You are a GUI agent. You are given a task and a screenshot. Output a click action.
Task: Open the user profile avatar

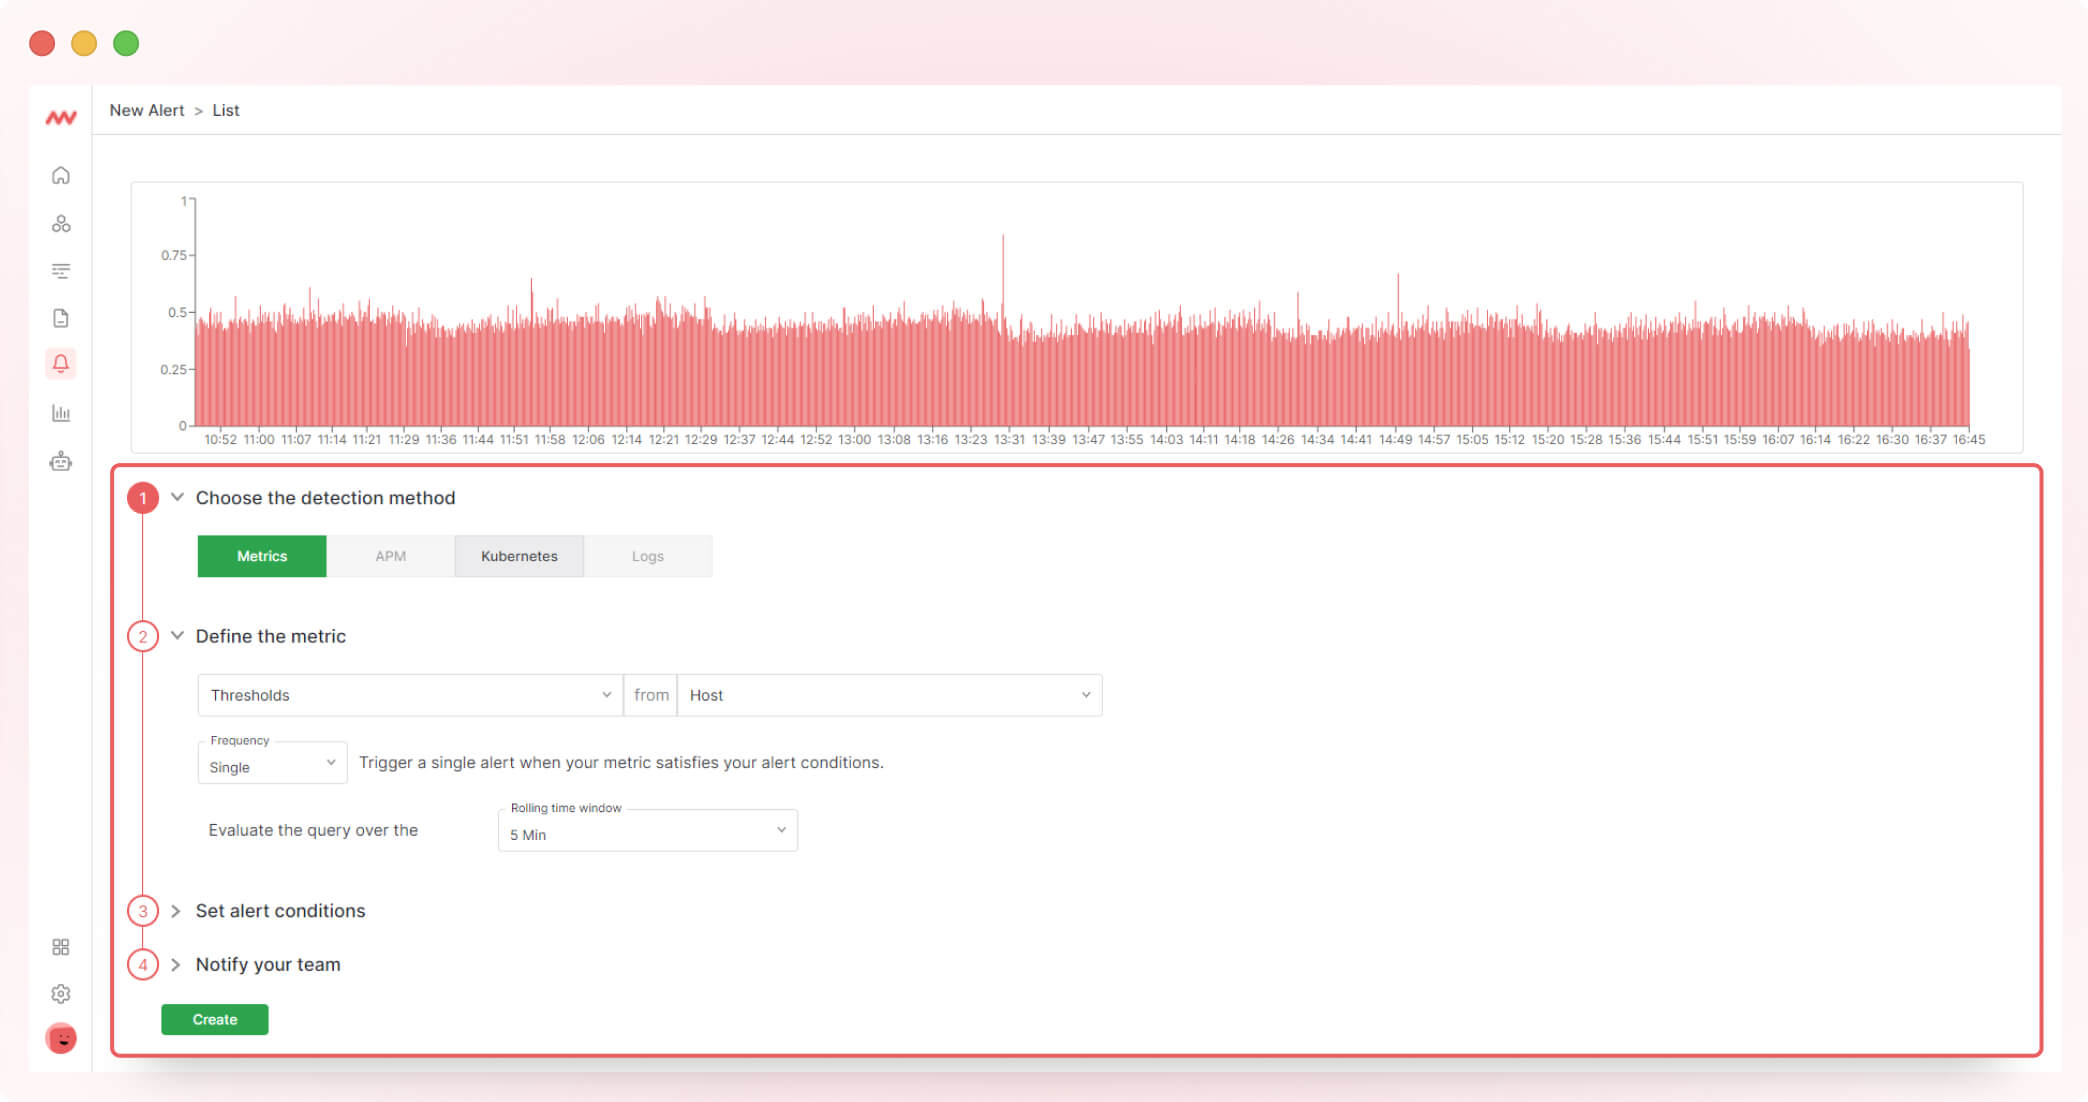click(x=61, y=1038)
